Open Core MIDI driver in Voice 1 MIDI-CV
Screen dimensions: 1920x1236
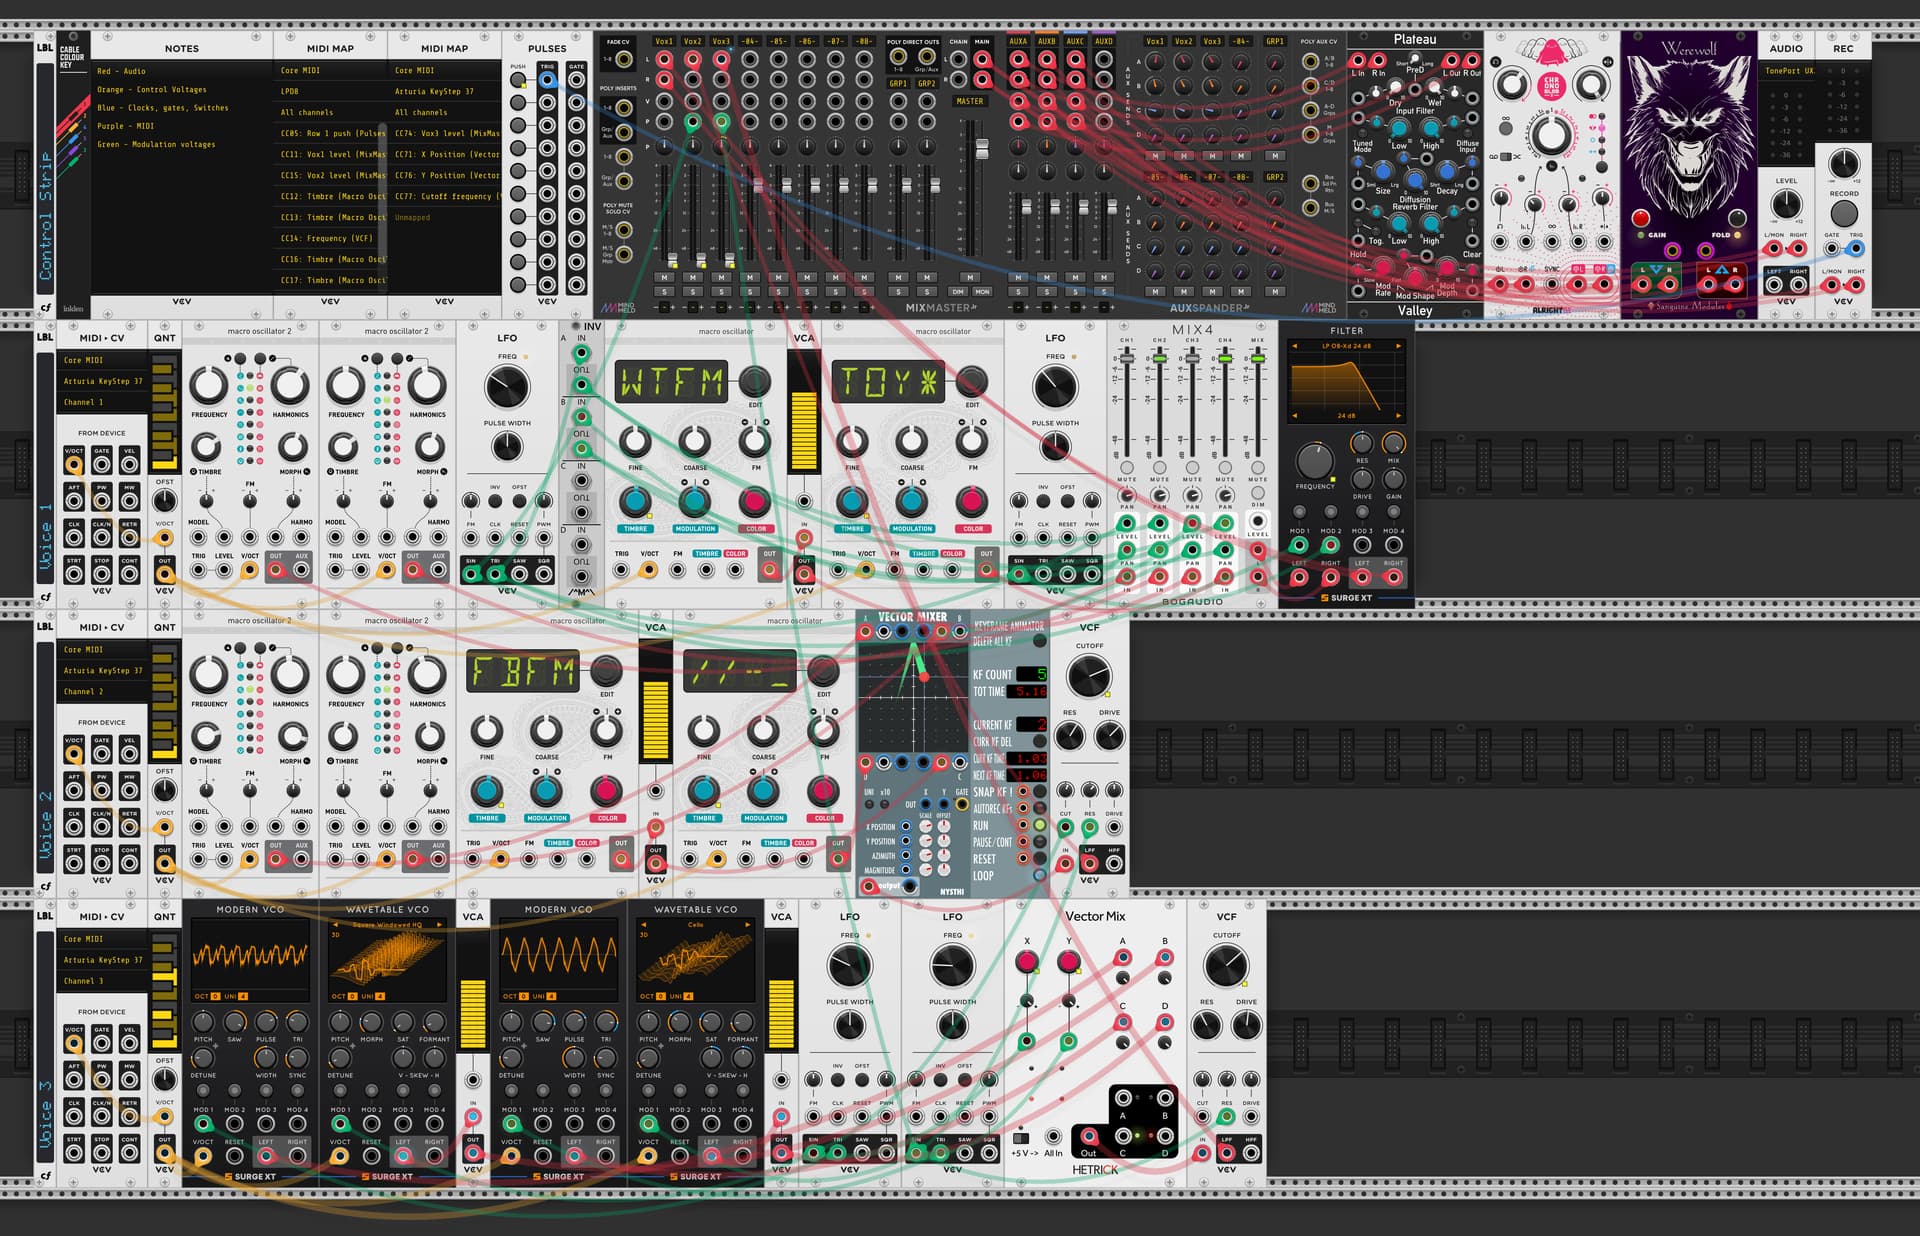101,360
